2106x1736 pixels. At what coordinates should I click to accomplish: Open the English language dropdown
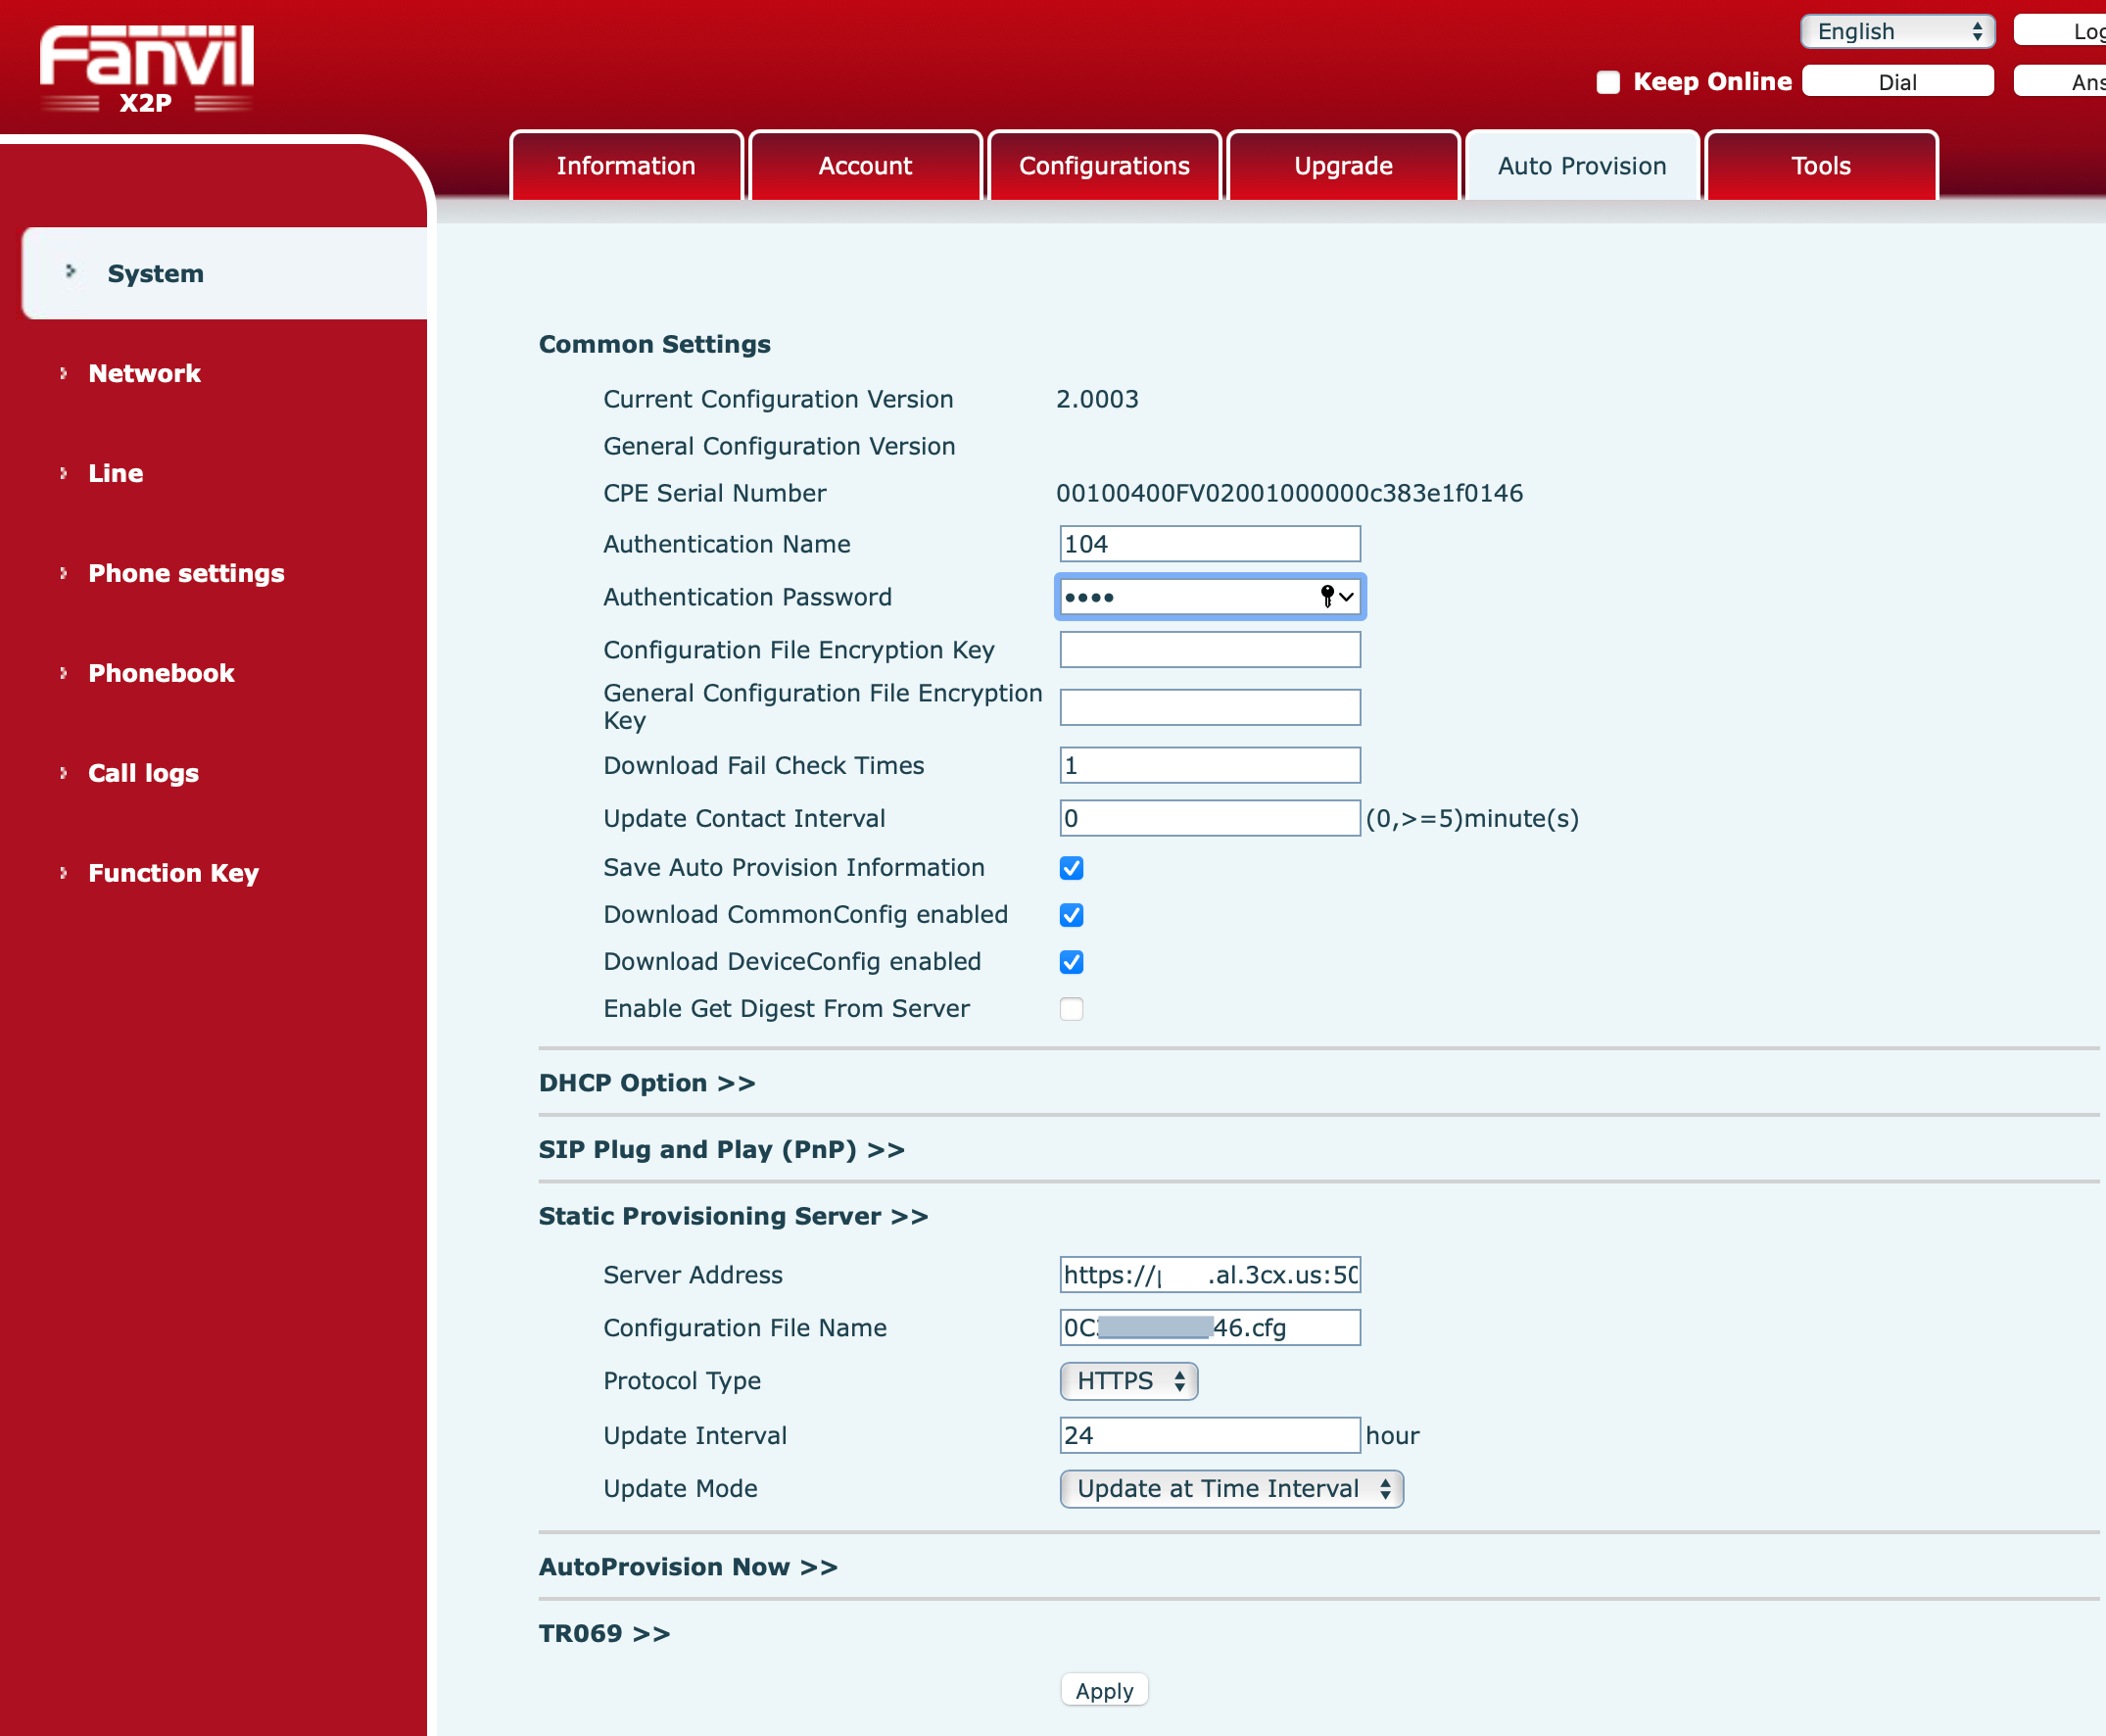click(x=1897, y=31)
